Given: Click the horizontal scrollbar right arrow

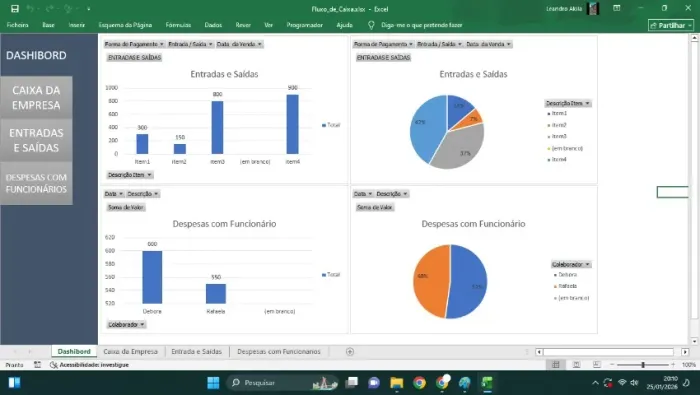Looking at the screenshot, I should pyautogui.click(x=685, y=352).
